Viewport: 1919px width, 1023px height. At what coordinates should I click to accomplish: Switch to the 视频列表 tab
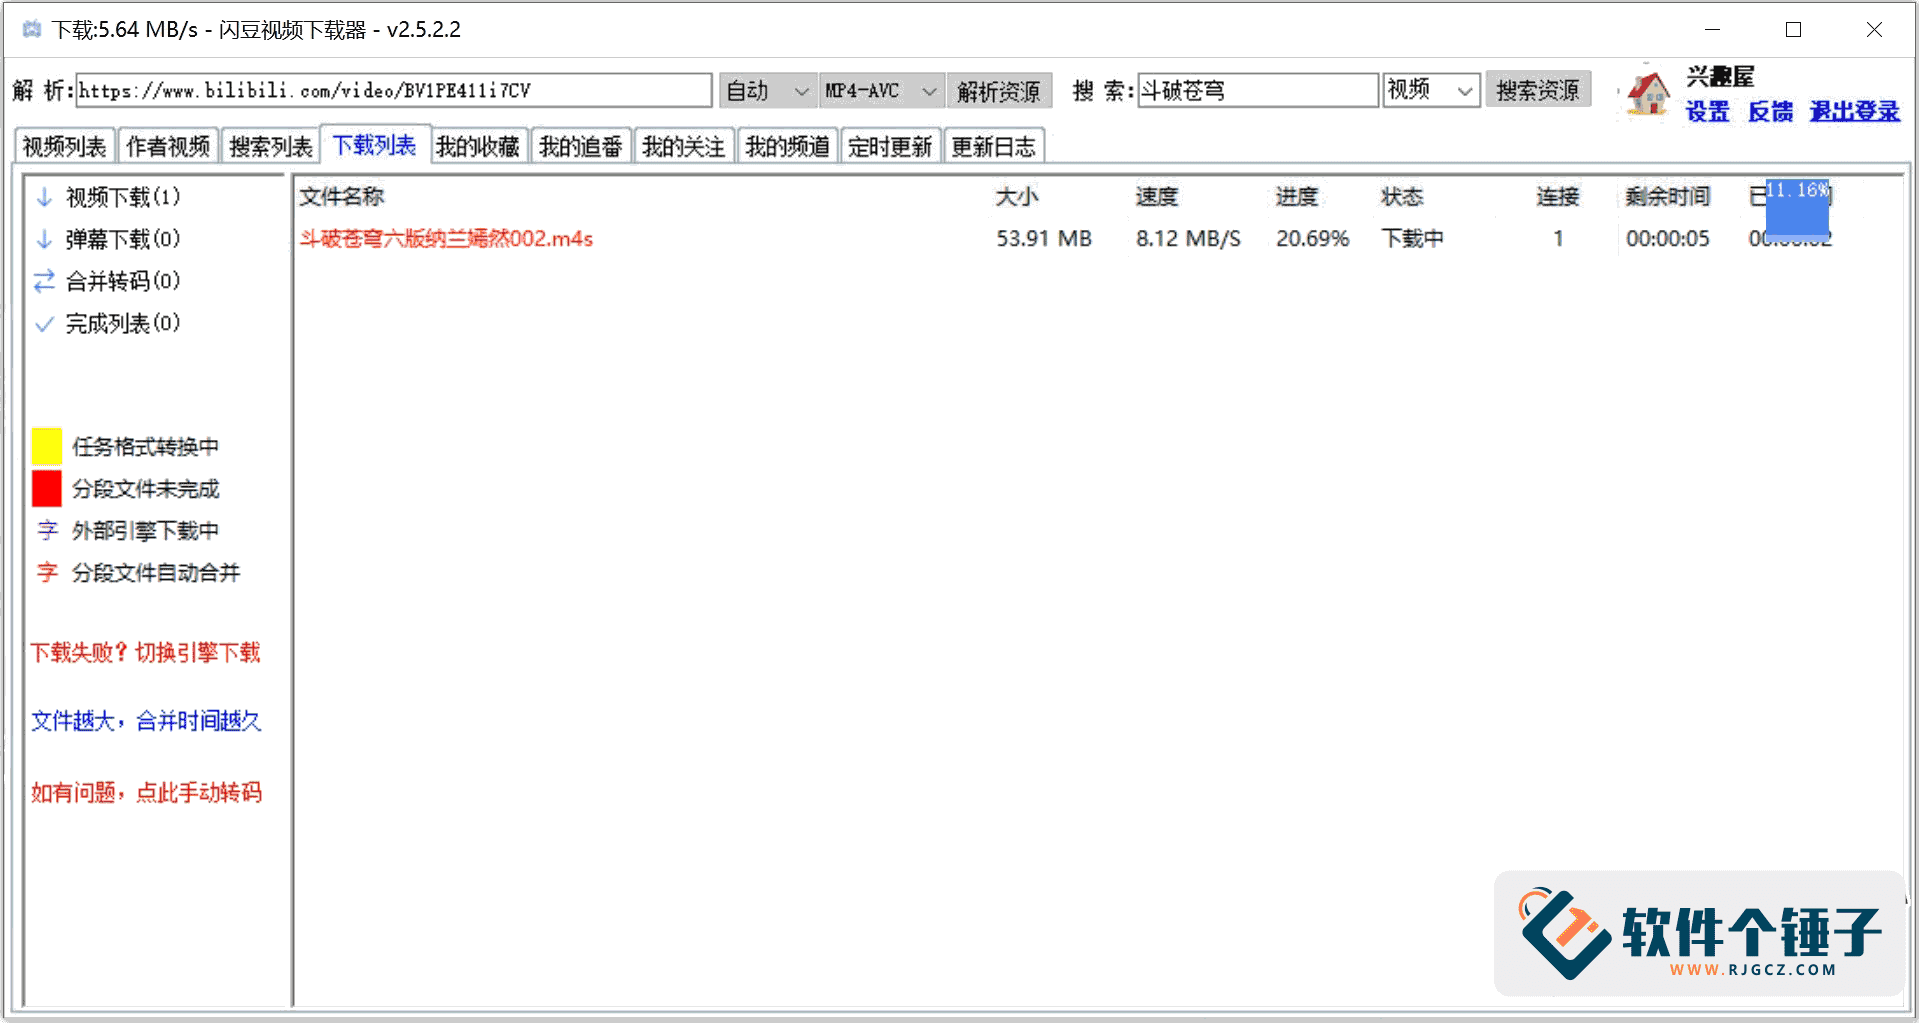[x=64, y=147]
